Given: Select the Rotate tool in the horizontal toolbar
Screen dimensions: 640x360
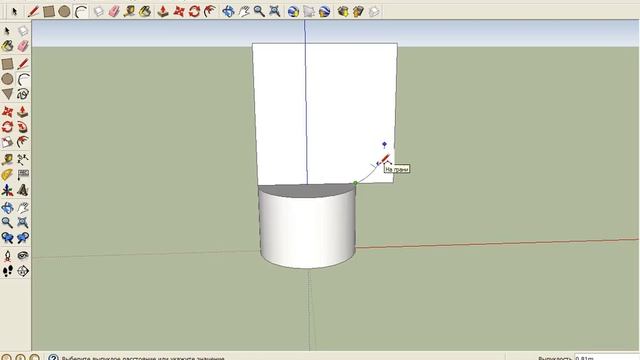Looking at the screenshot, I should point(194,11).
